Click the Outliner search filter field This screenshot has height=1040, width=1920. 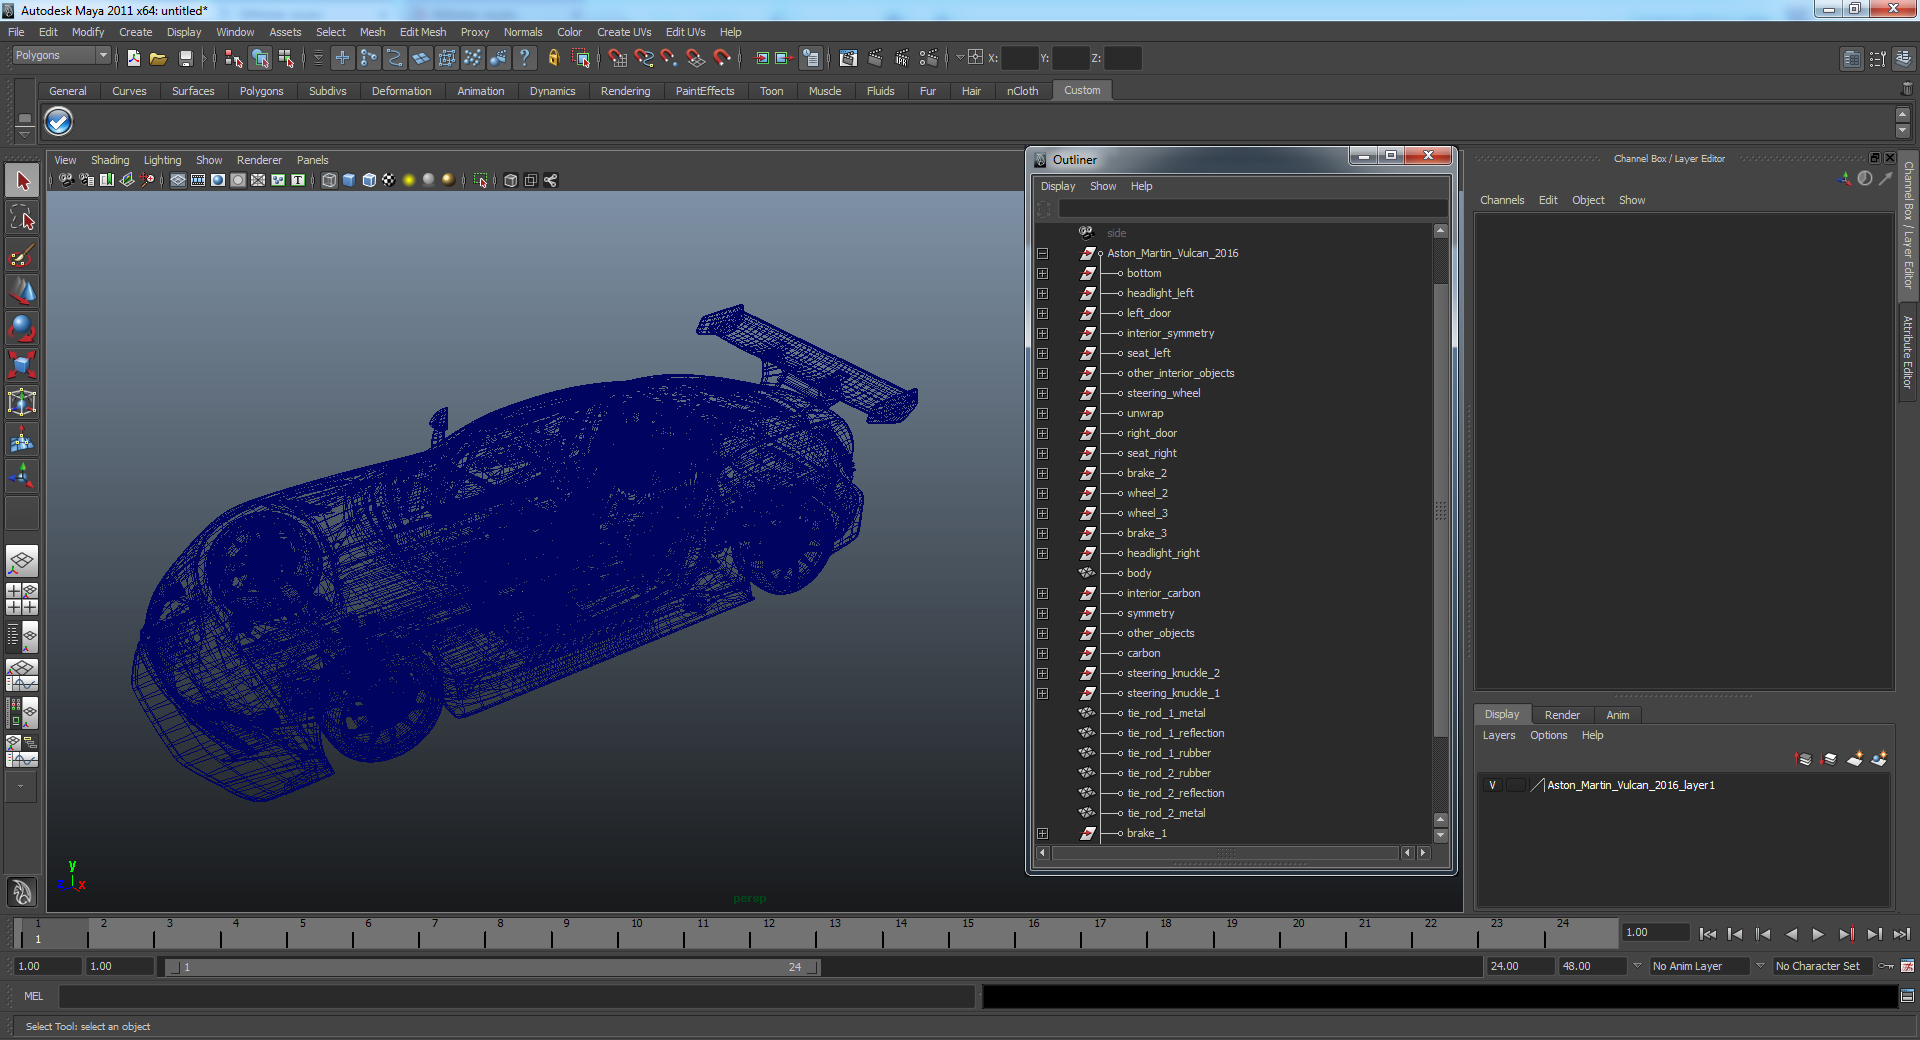point(1252,208)
